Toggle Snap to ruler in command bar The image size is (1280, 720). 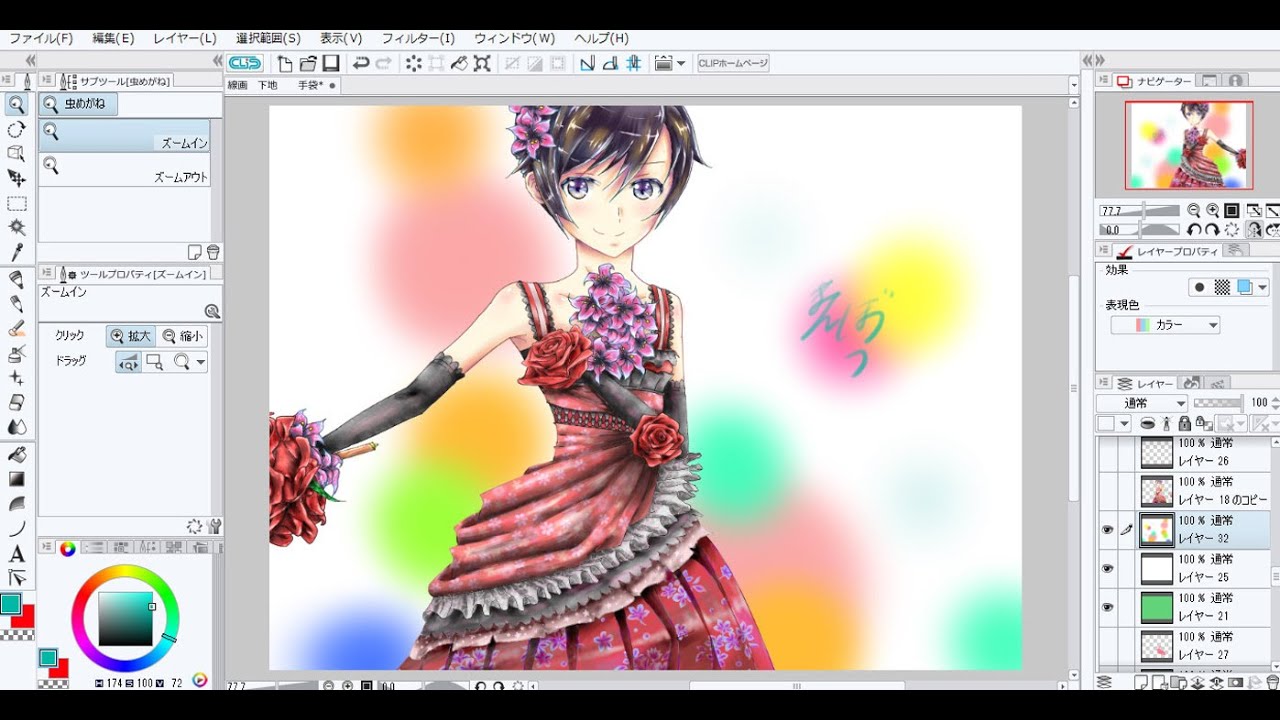tap(587, 63)
